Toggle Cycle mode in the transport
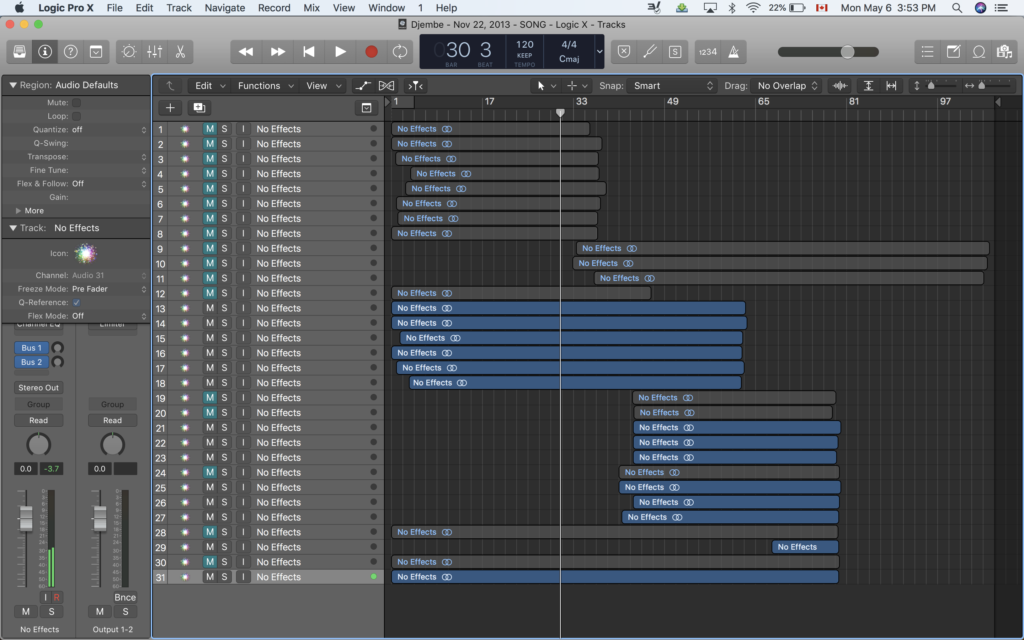 400,51
